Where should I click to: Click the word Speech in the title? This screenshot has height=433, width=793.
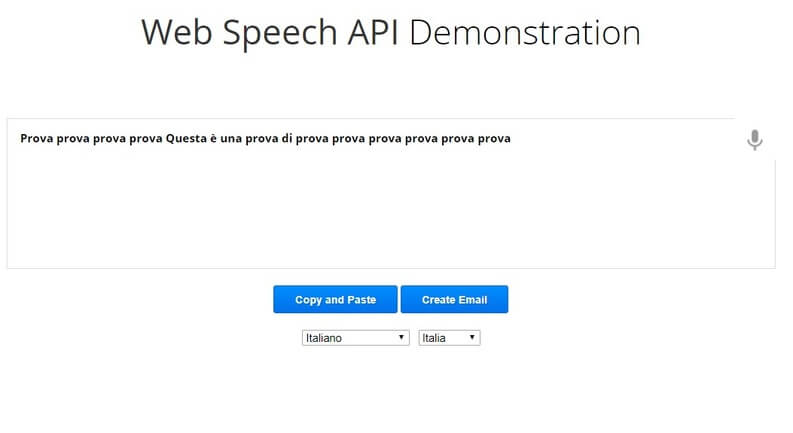pyautogui.click(x=280, y=34)
